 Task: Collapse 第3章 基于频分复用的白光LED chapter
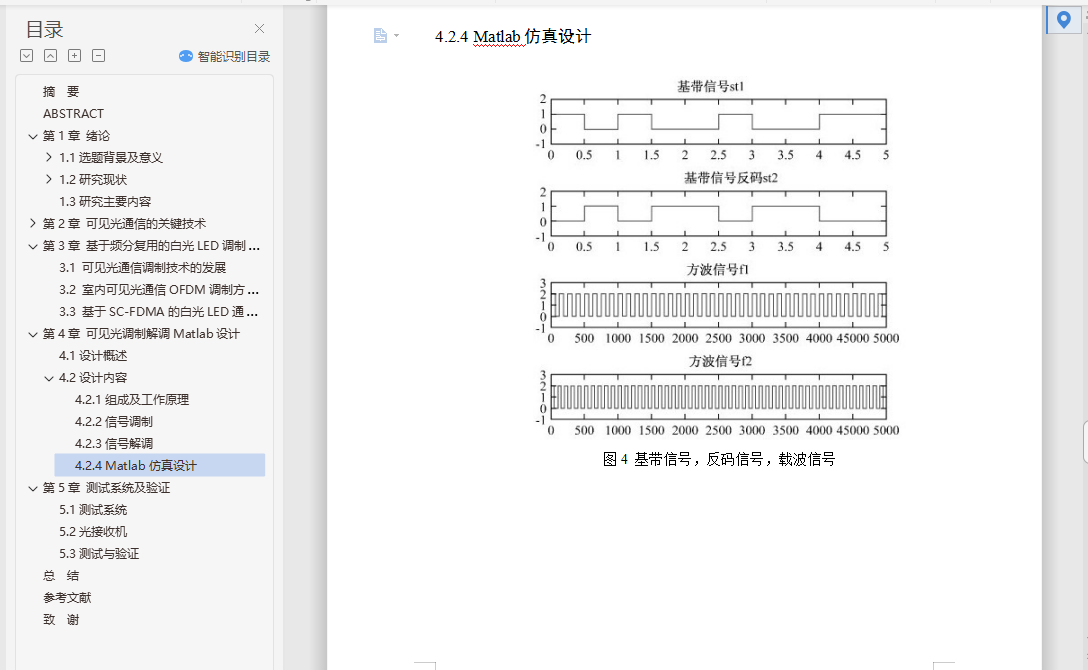click(33, 246)
